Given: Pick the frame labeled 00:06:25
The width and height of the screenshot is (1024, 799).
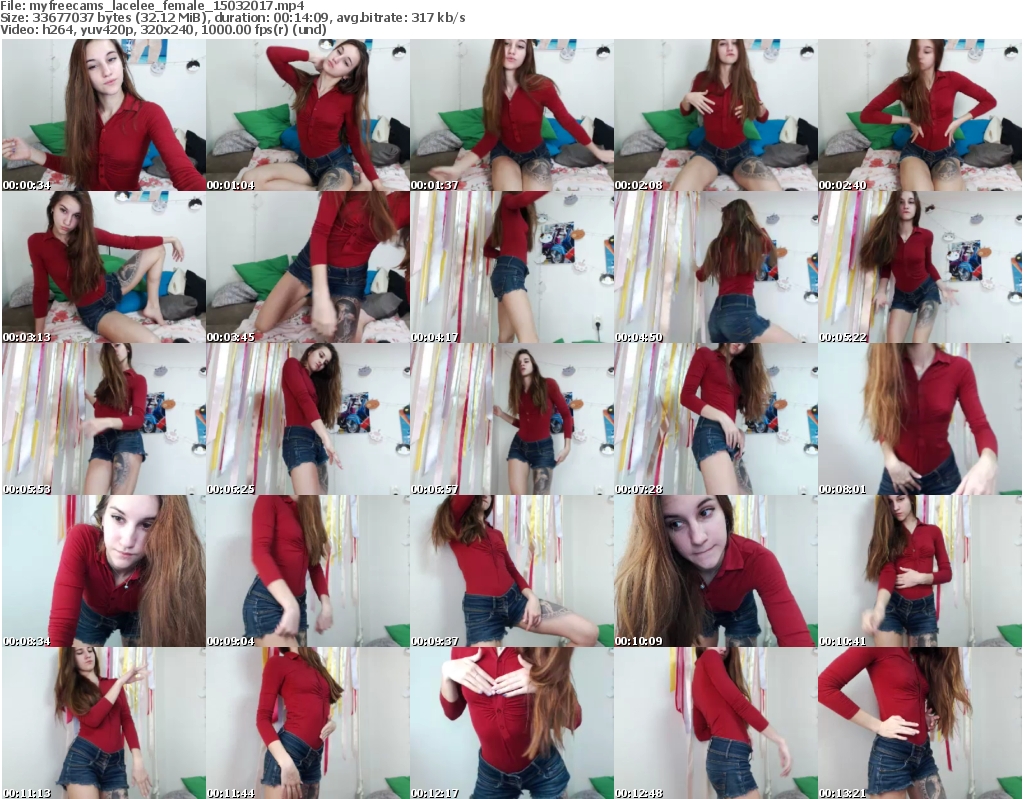Looking at the screenshot, I should click(x=308, y=419).
